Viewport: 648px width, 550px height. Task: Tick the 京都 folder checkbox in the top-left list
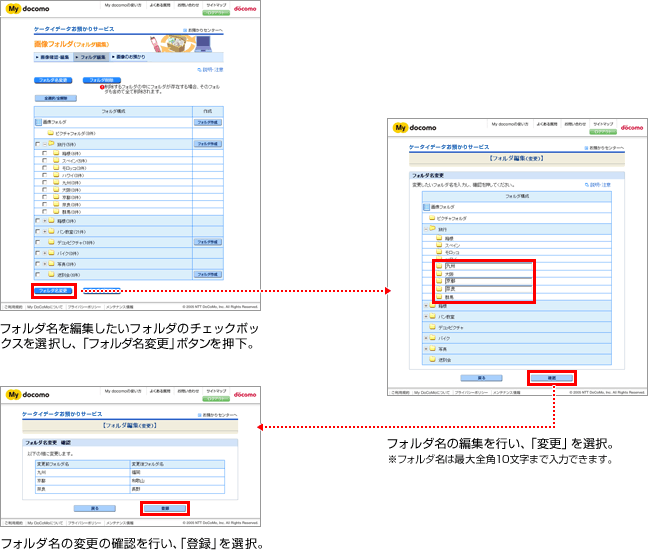(45, 197)
